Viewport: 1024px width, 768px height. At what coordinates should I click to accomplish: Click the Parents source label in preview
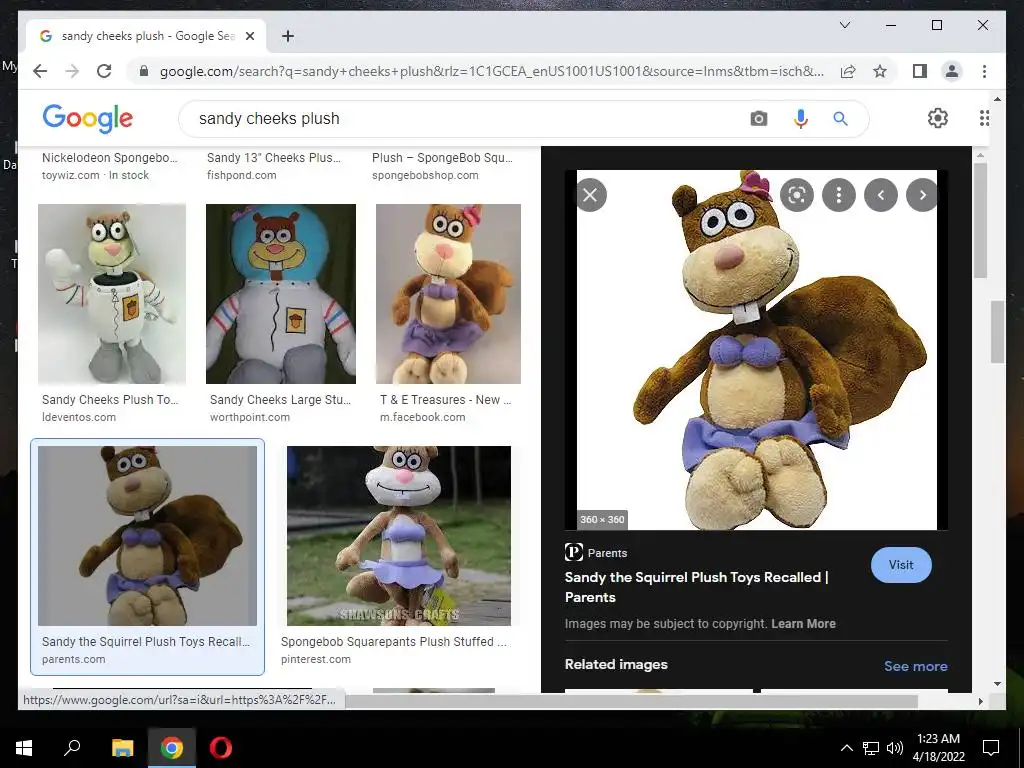click(x=607, y=552)
